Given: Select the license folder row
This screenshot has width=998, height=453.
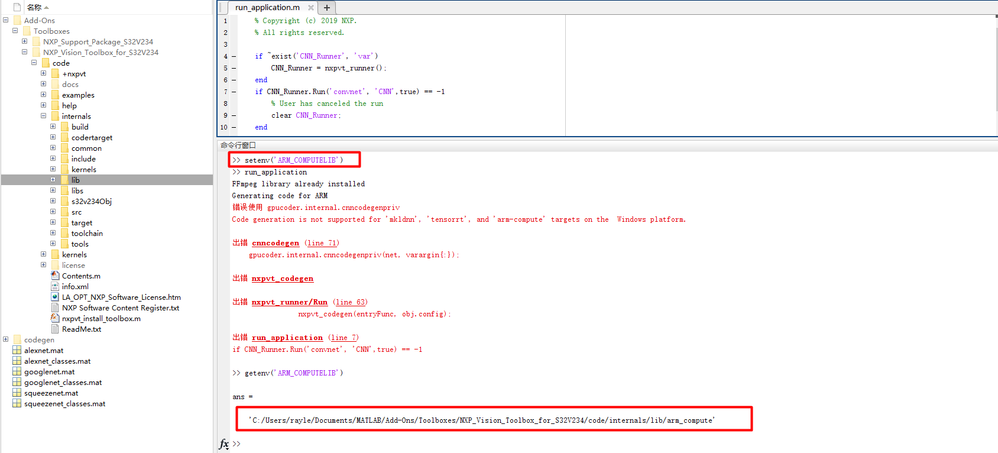Looking at the screenshot, I should click(x=106, y=265).
